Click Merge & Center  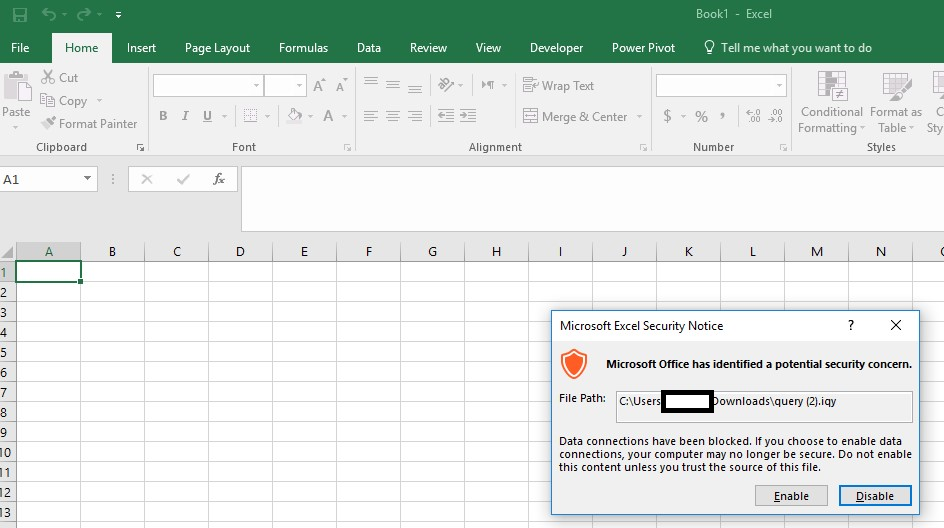point(575,116)
